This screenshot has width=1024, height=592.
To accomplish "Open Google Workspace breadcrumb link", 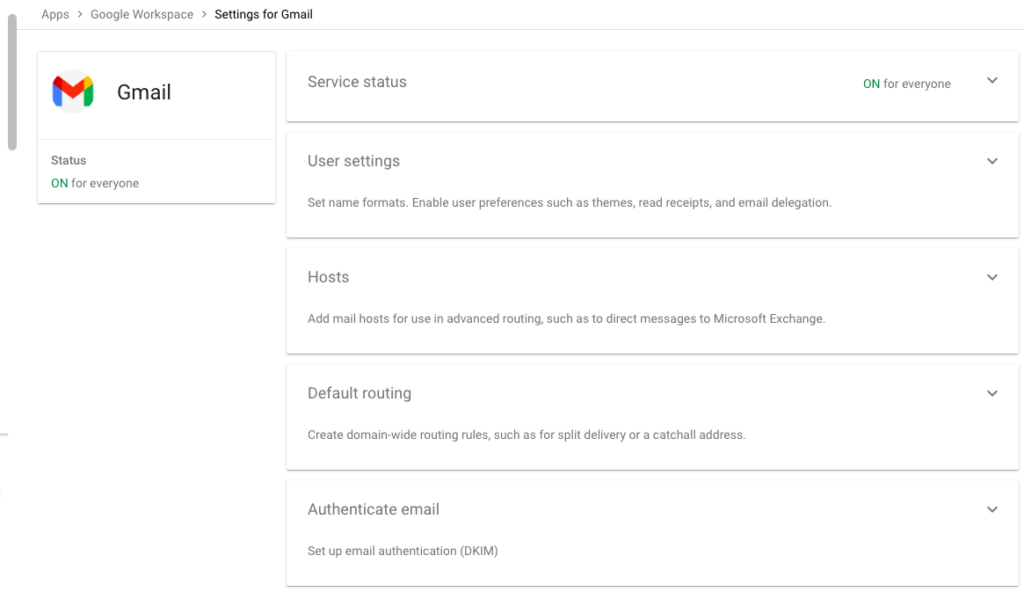I will (142, 15).
